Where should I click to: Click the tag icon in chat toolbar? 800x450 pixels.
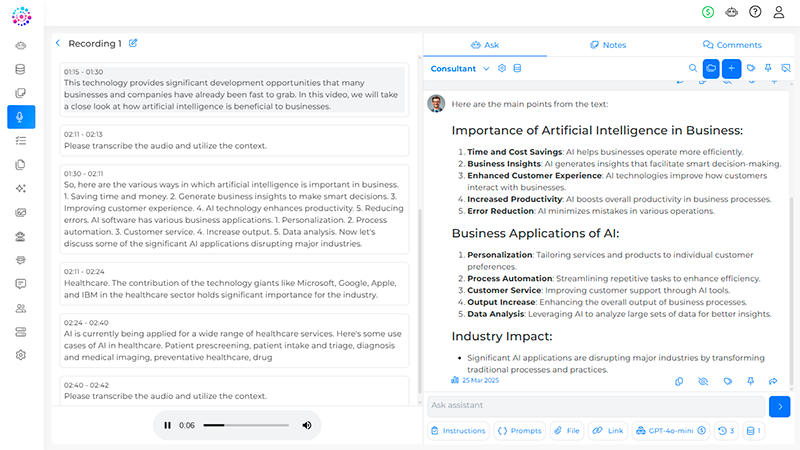click(751, 68)
